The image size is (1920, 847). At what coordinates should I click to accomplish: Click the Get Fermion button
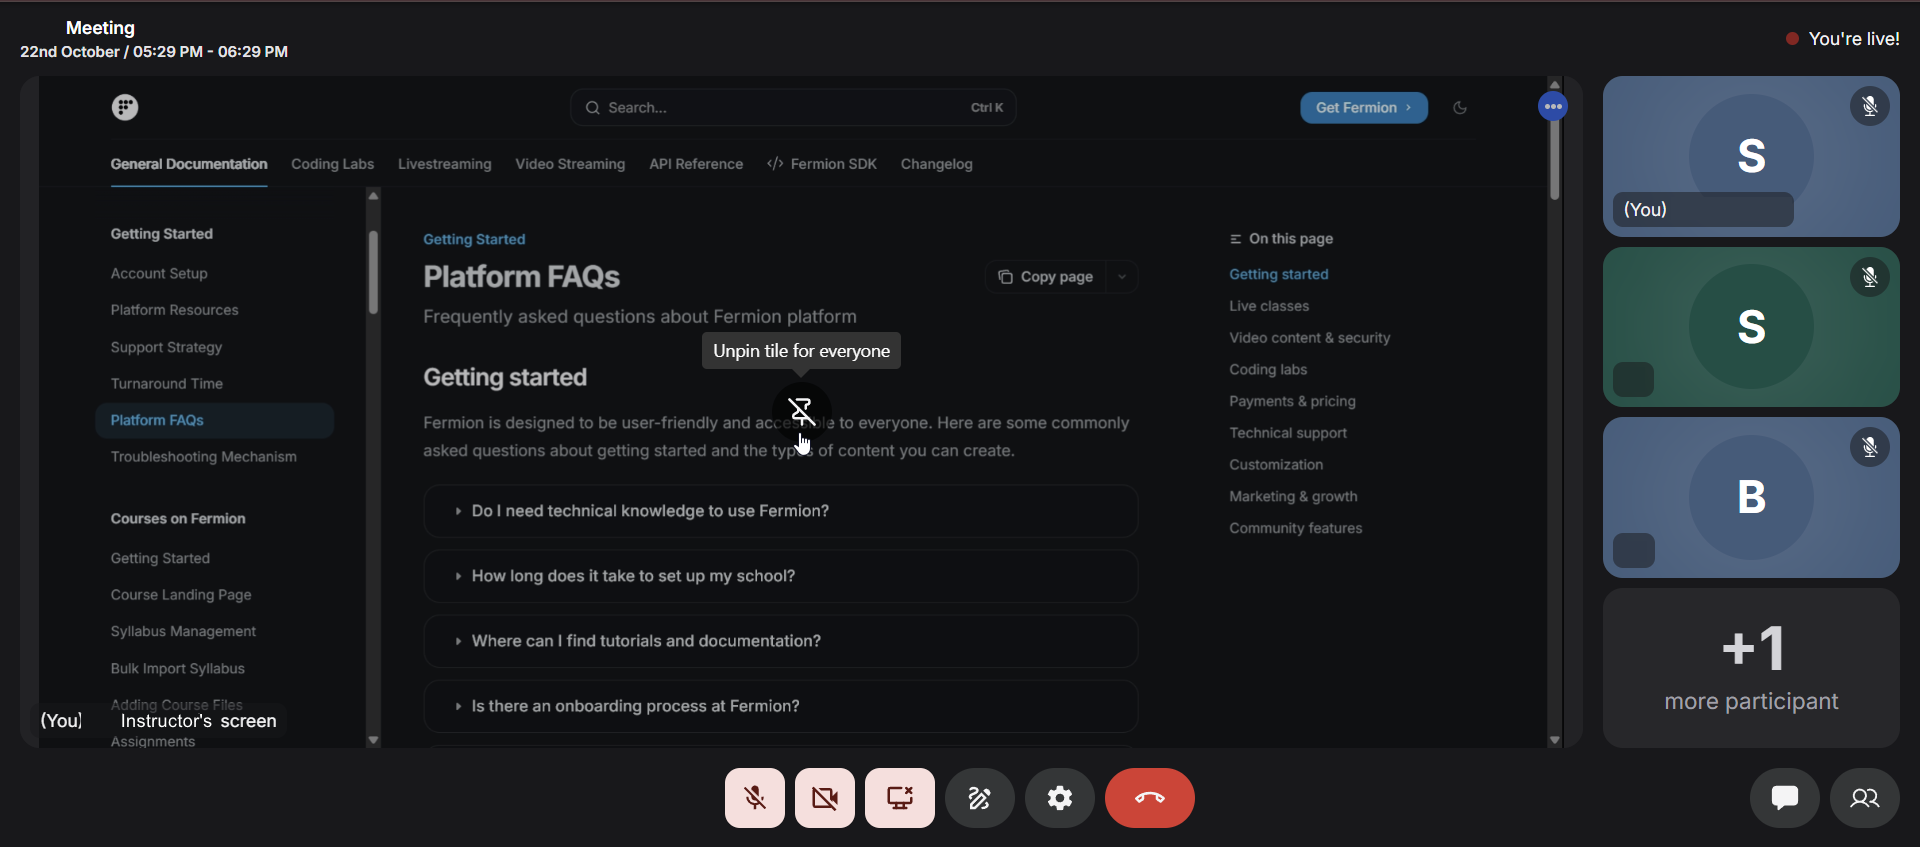tap(1363, 108)
